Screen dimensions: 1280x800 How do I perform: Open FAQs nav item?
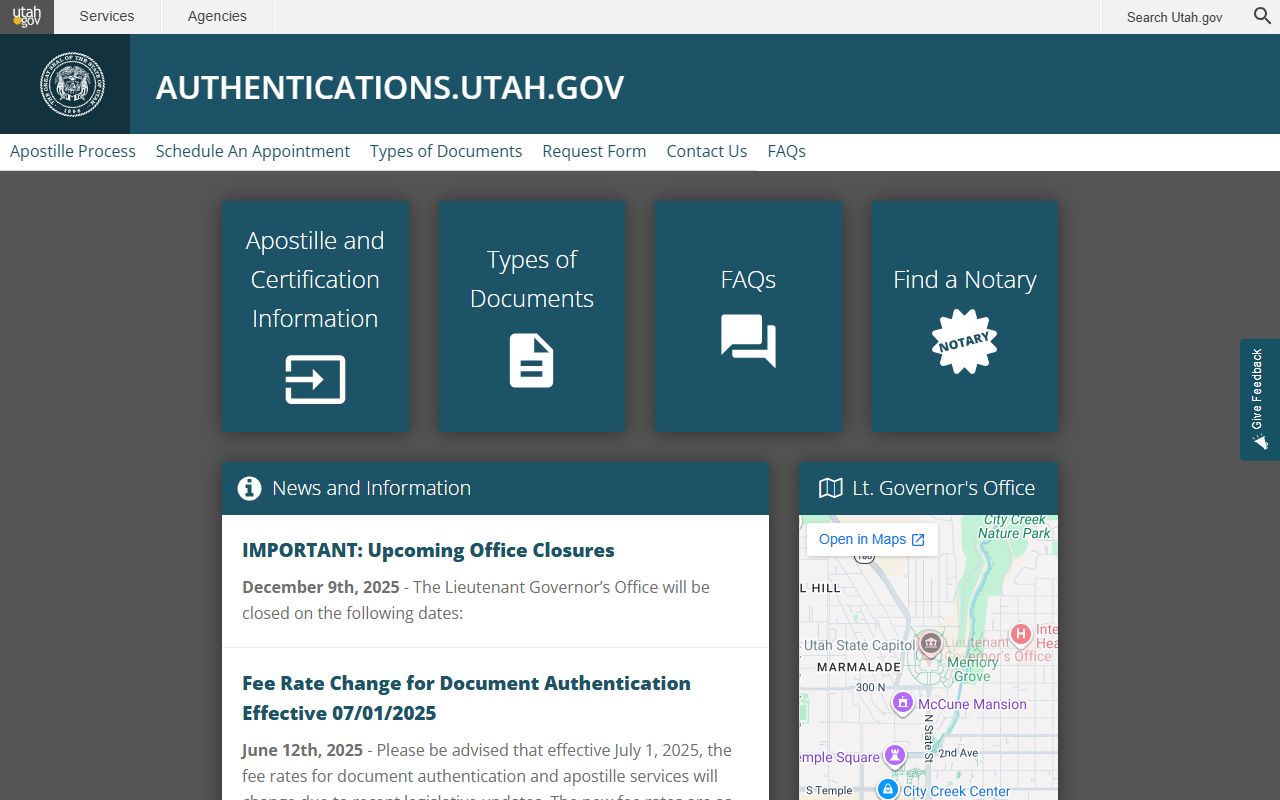click(x=786, y=151)
